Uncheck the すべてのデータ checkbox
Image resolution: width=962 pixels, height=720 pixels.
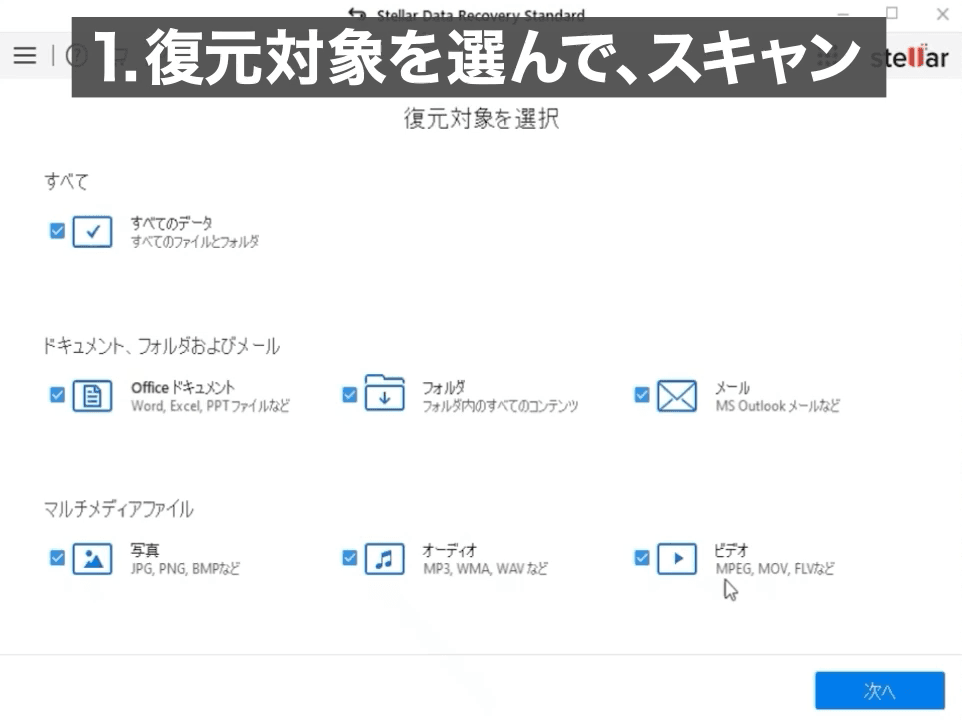tap(57, 230)
